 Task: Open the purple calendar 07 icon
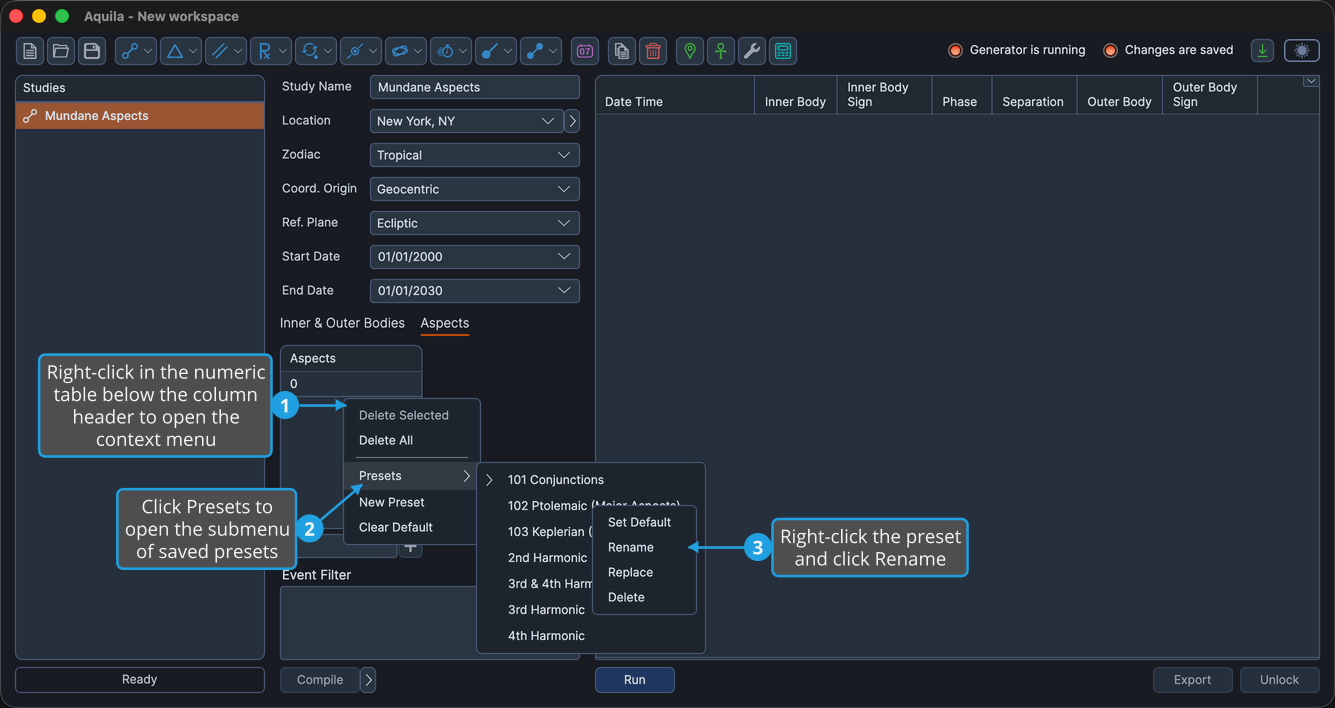[x=585, y=51]
